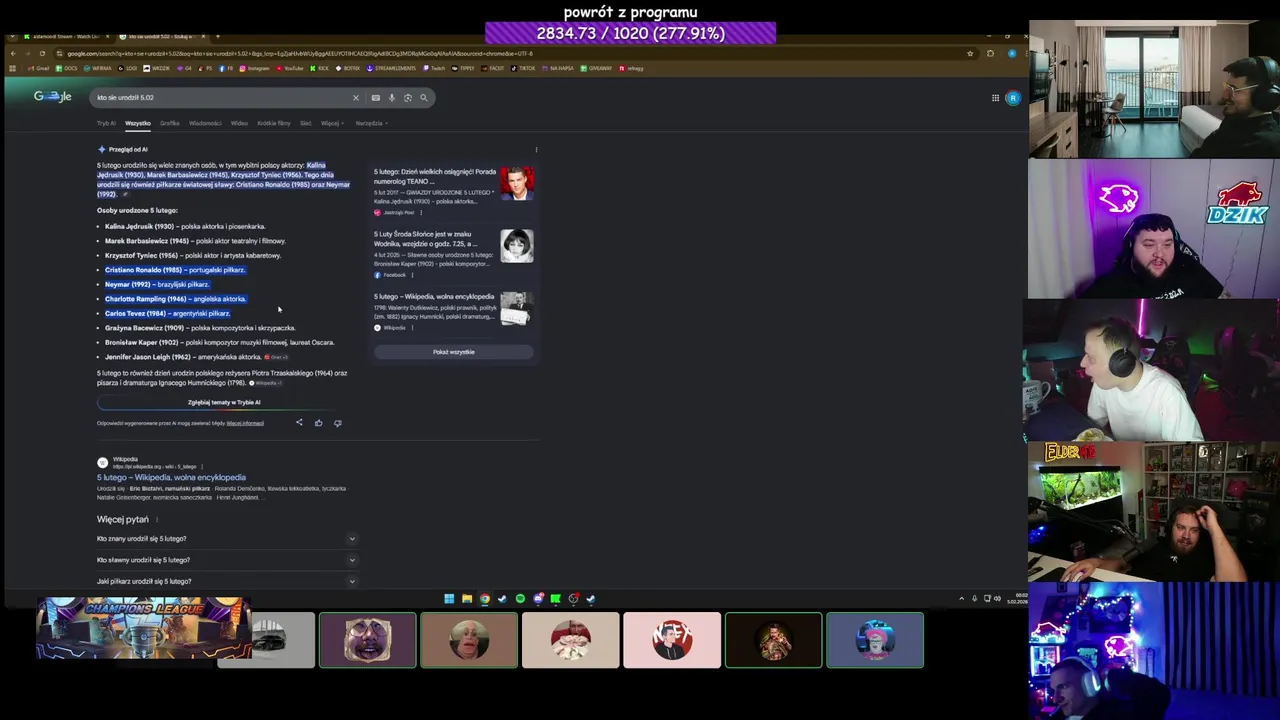
Task: Bookmark this page with star icon
Action: (x=970, y=53)
